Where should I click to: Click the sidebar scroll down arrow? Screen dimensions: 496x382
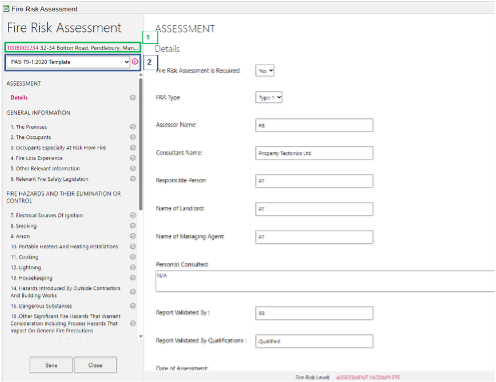(x=141, y=336)
